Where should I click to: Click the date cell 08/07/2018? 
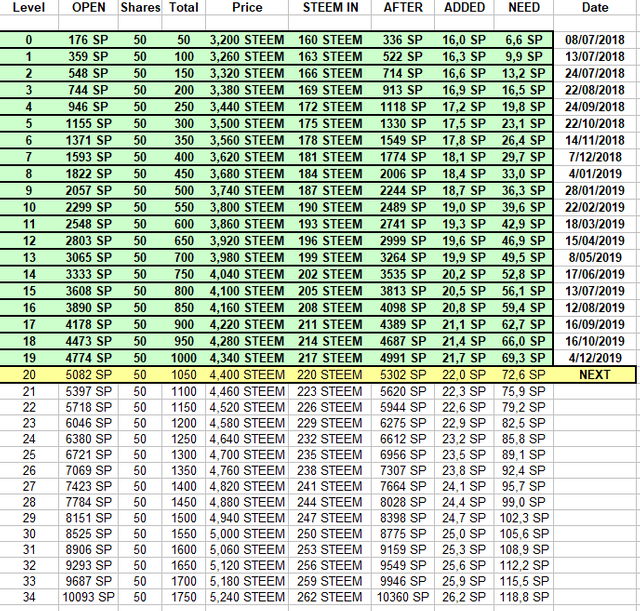595,40
